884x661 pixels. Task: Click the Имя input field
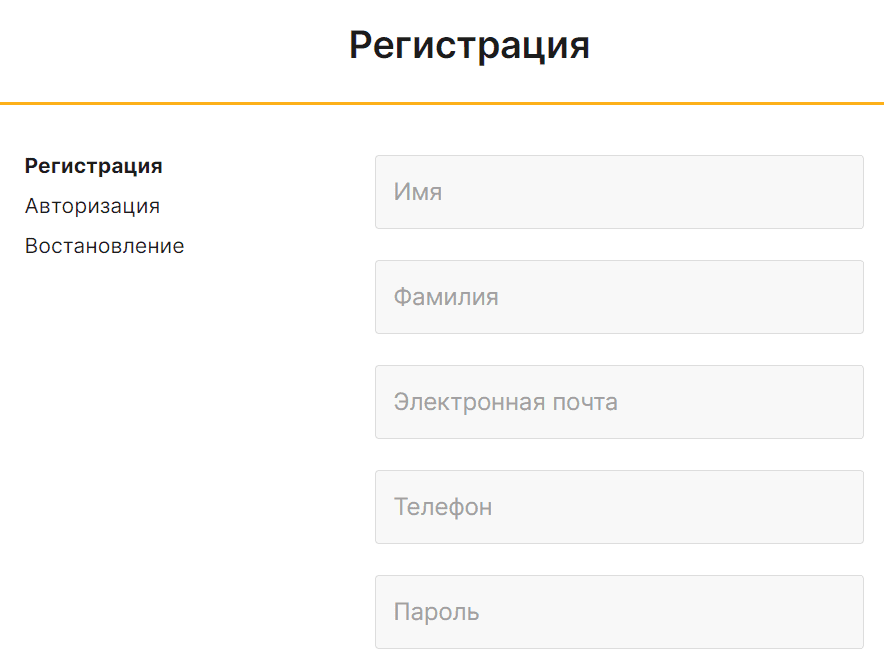pos(619,192)
